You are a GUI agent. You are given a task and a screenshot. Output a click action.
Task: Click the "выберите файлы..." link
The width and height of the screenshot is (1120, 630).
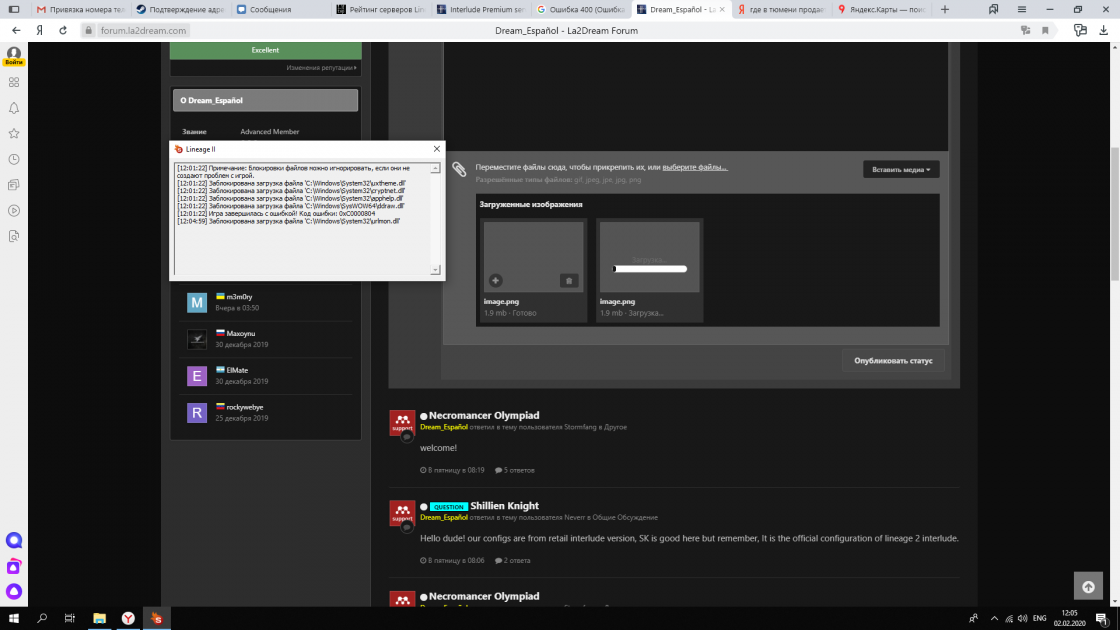[x=694, y=167]
